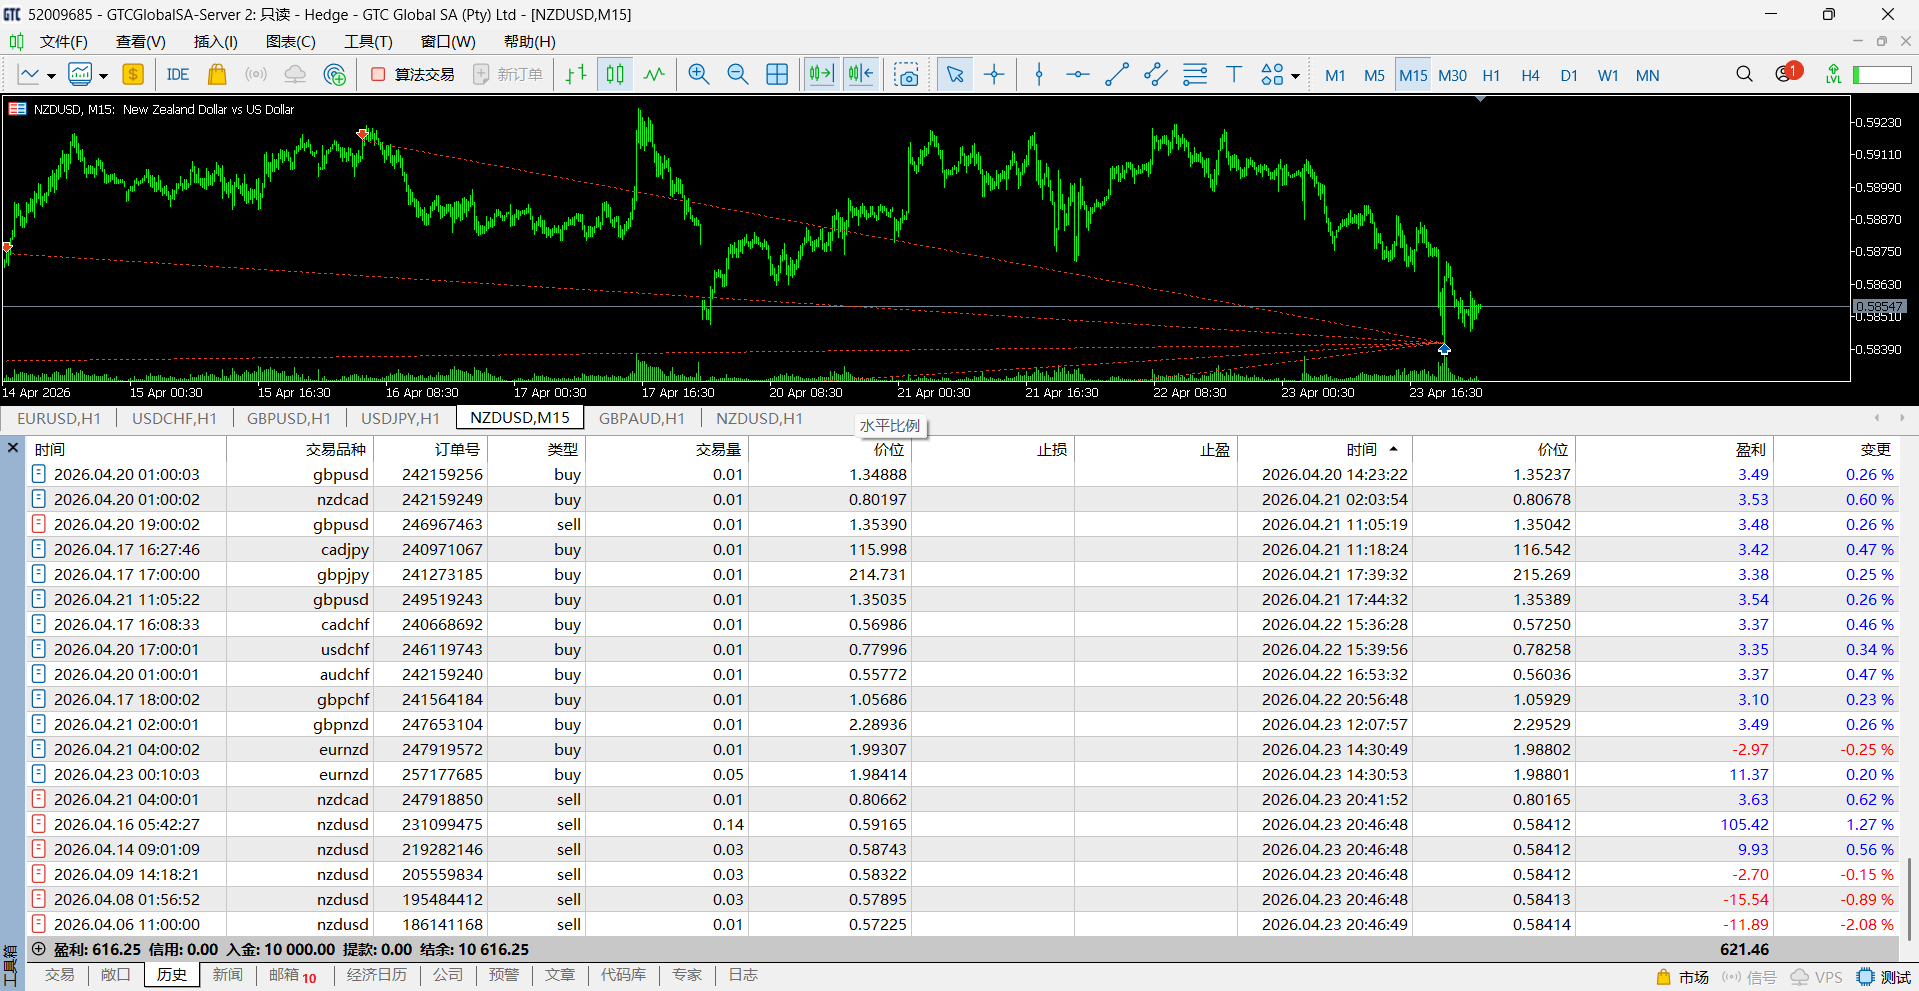Switch chart to candlestick display

[615, 75]
